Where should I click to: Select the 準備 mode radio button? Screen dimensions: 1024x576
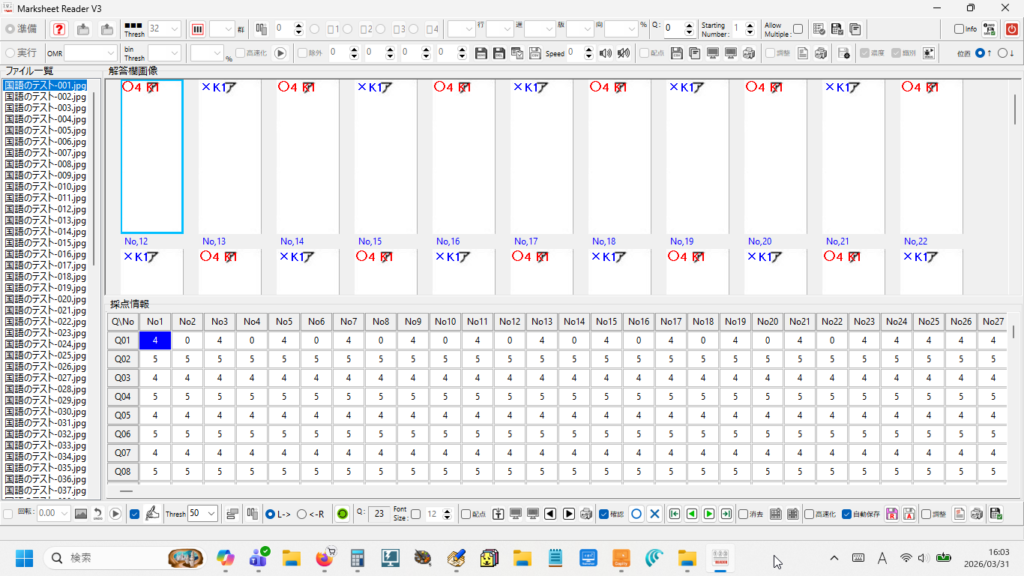(x=11, y=29)
